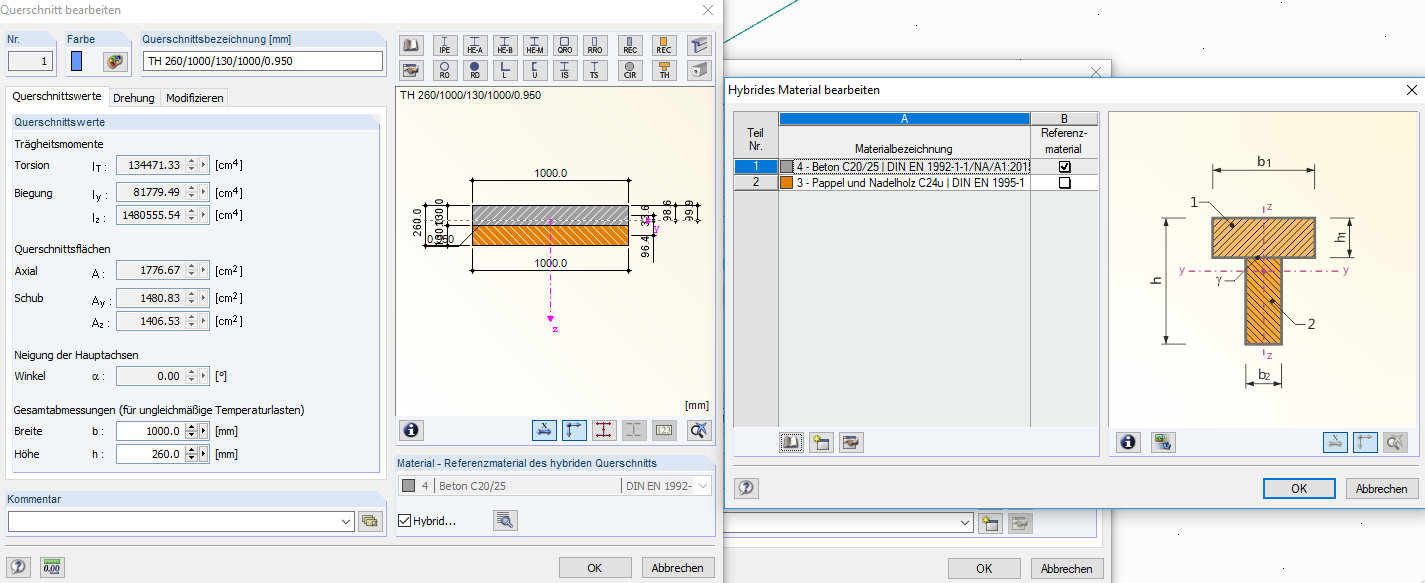Click grey color swatch of Beton C20/25 row

pos(787,167)
